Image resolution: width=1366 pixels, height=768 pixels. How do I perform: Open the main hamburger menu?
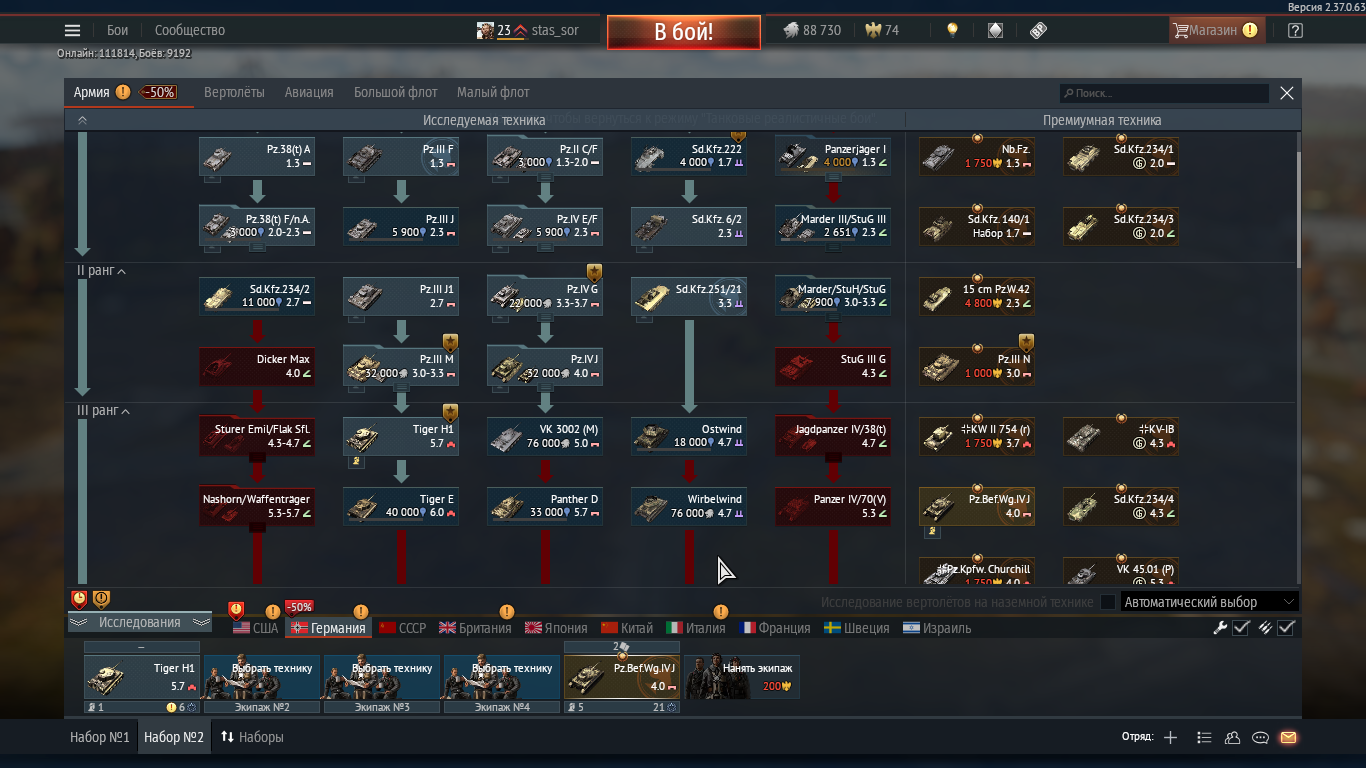pyautogui.click(x=72, y=30)
